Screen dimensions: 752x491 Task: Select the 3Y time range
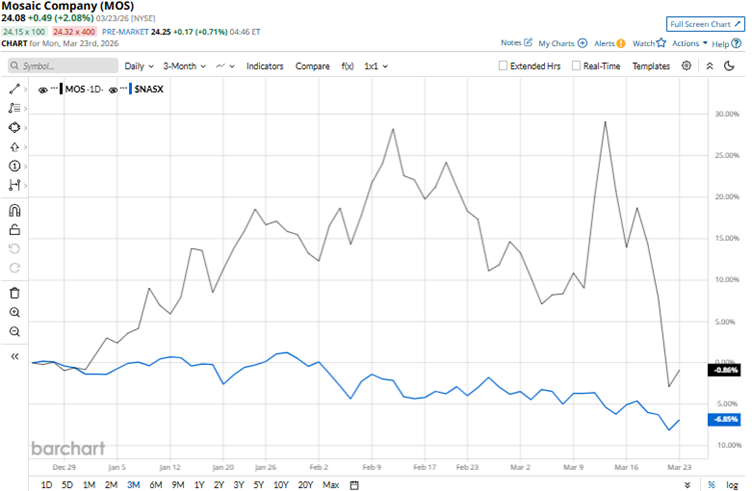[x=239, y=485]
